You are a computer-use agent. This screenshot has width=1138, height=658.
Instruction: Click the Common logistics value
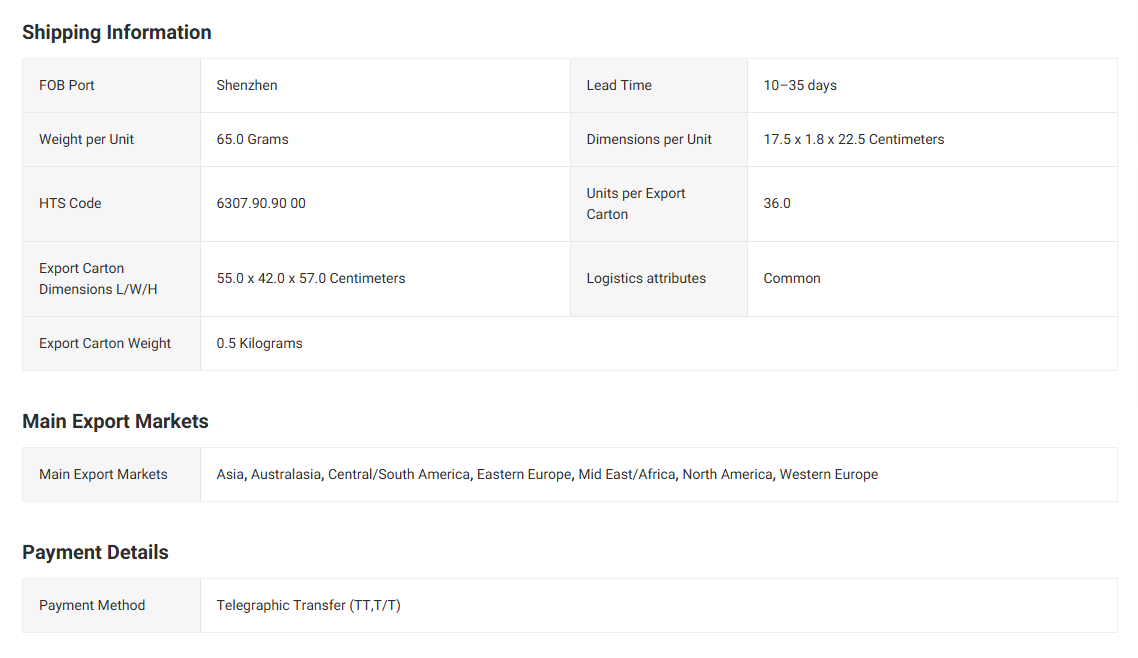[792, 278]
